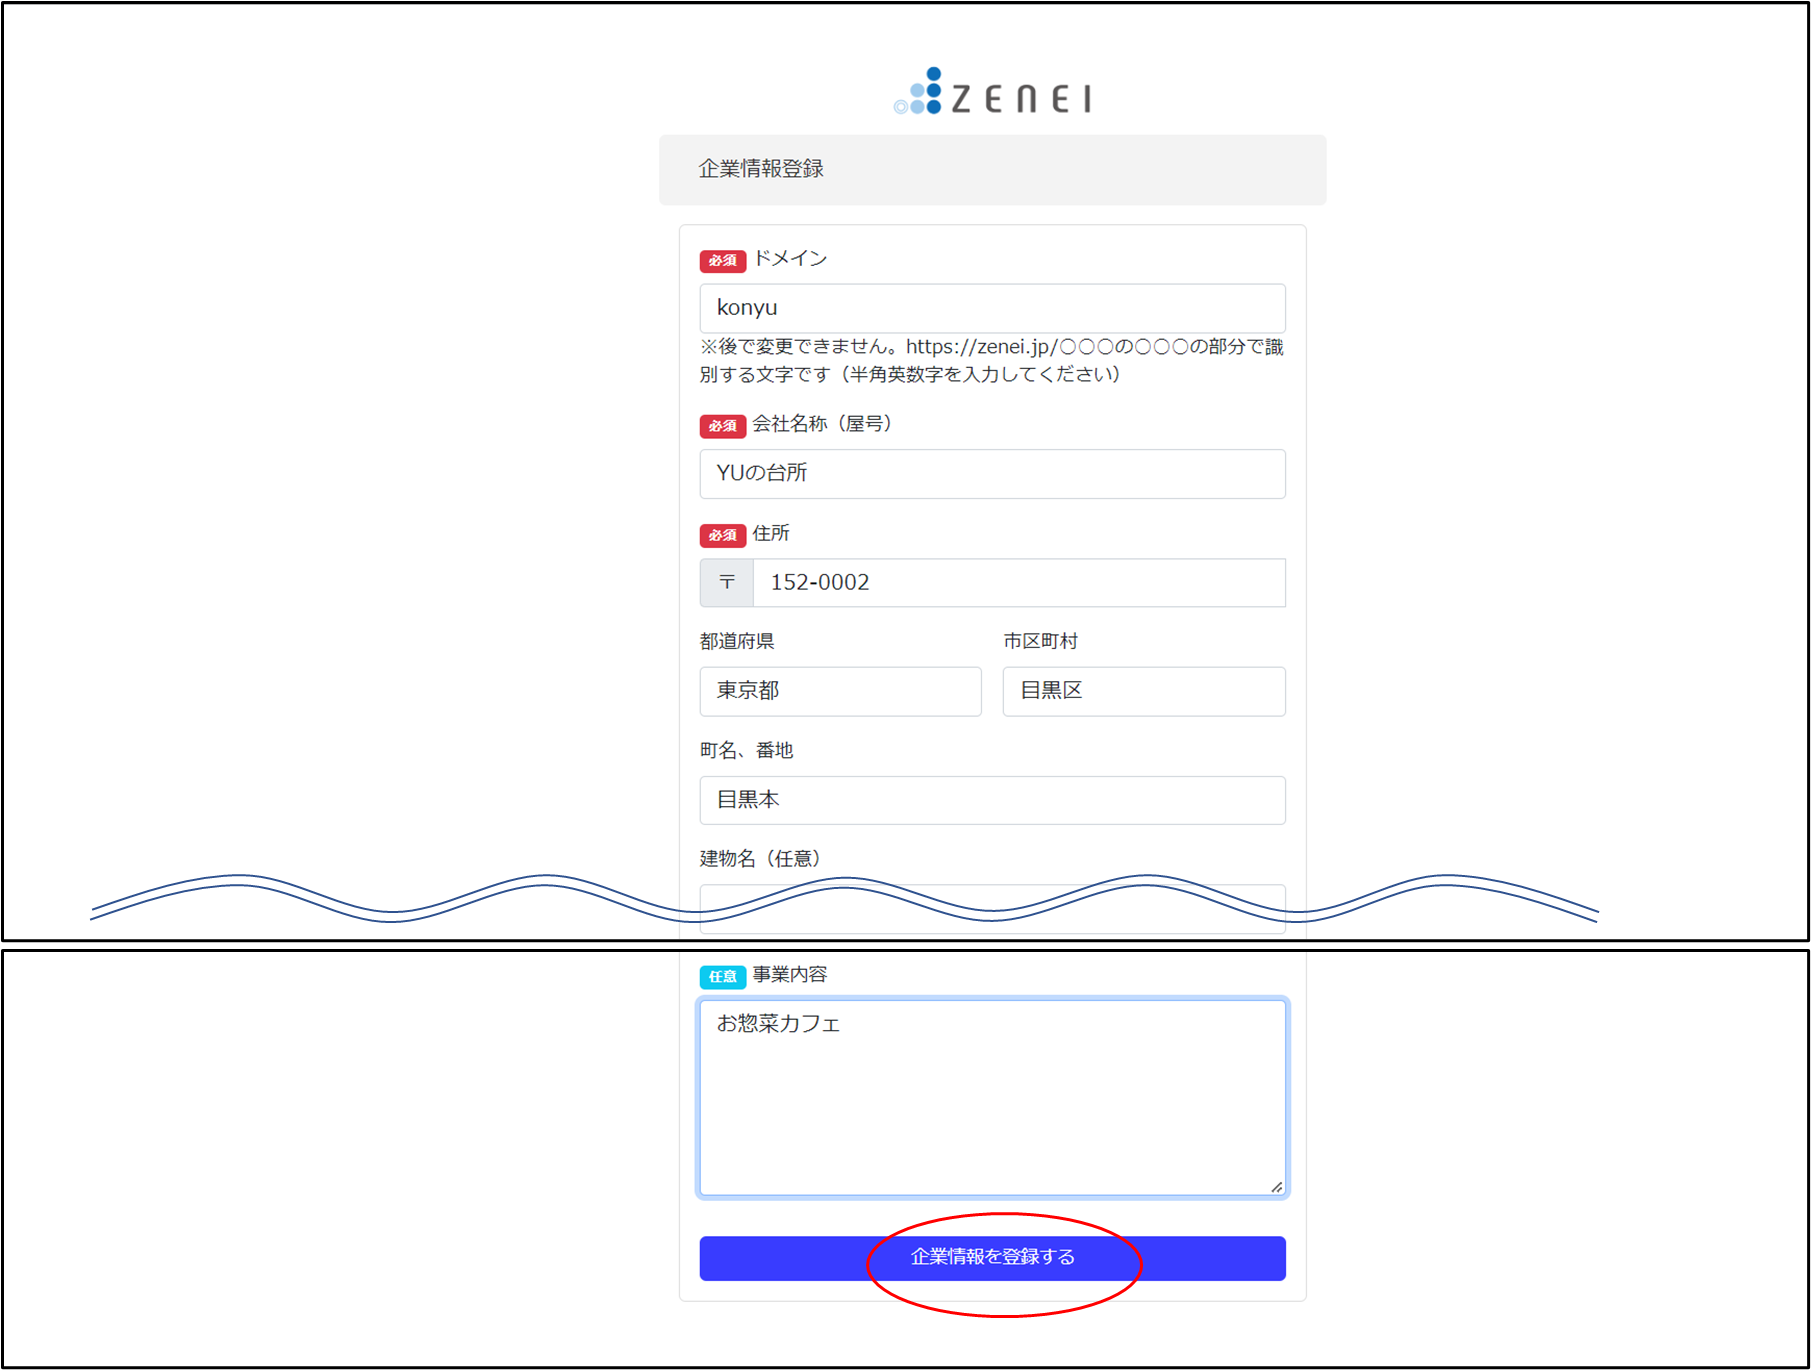The image size is (1811, 1370).
Task: Click the 必須 badge beside 住所
Action: pos(723,535)
